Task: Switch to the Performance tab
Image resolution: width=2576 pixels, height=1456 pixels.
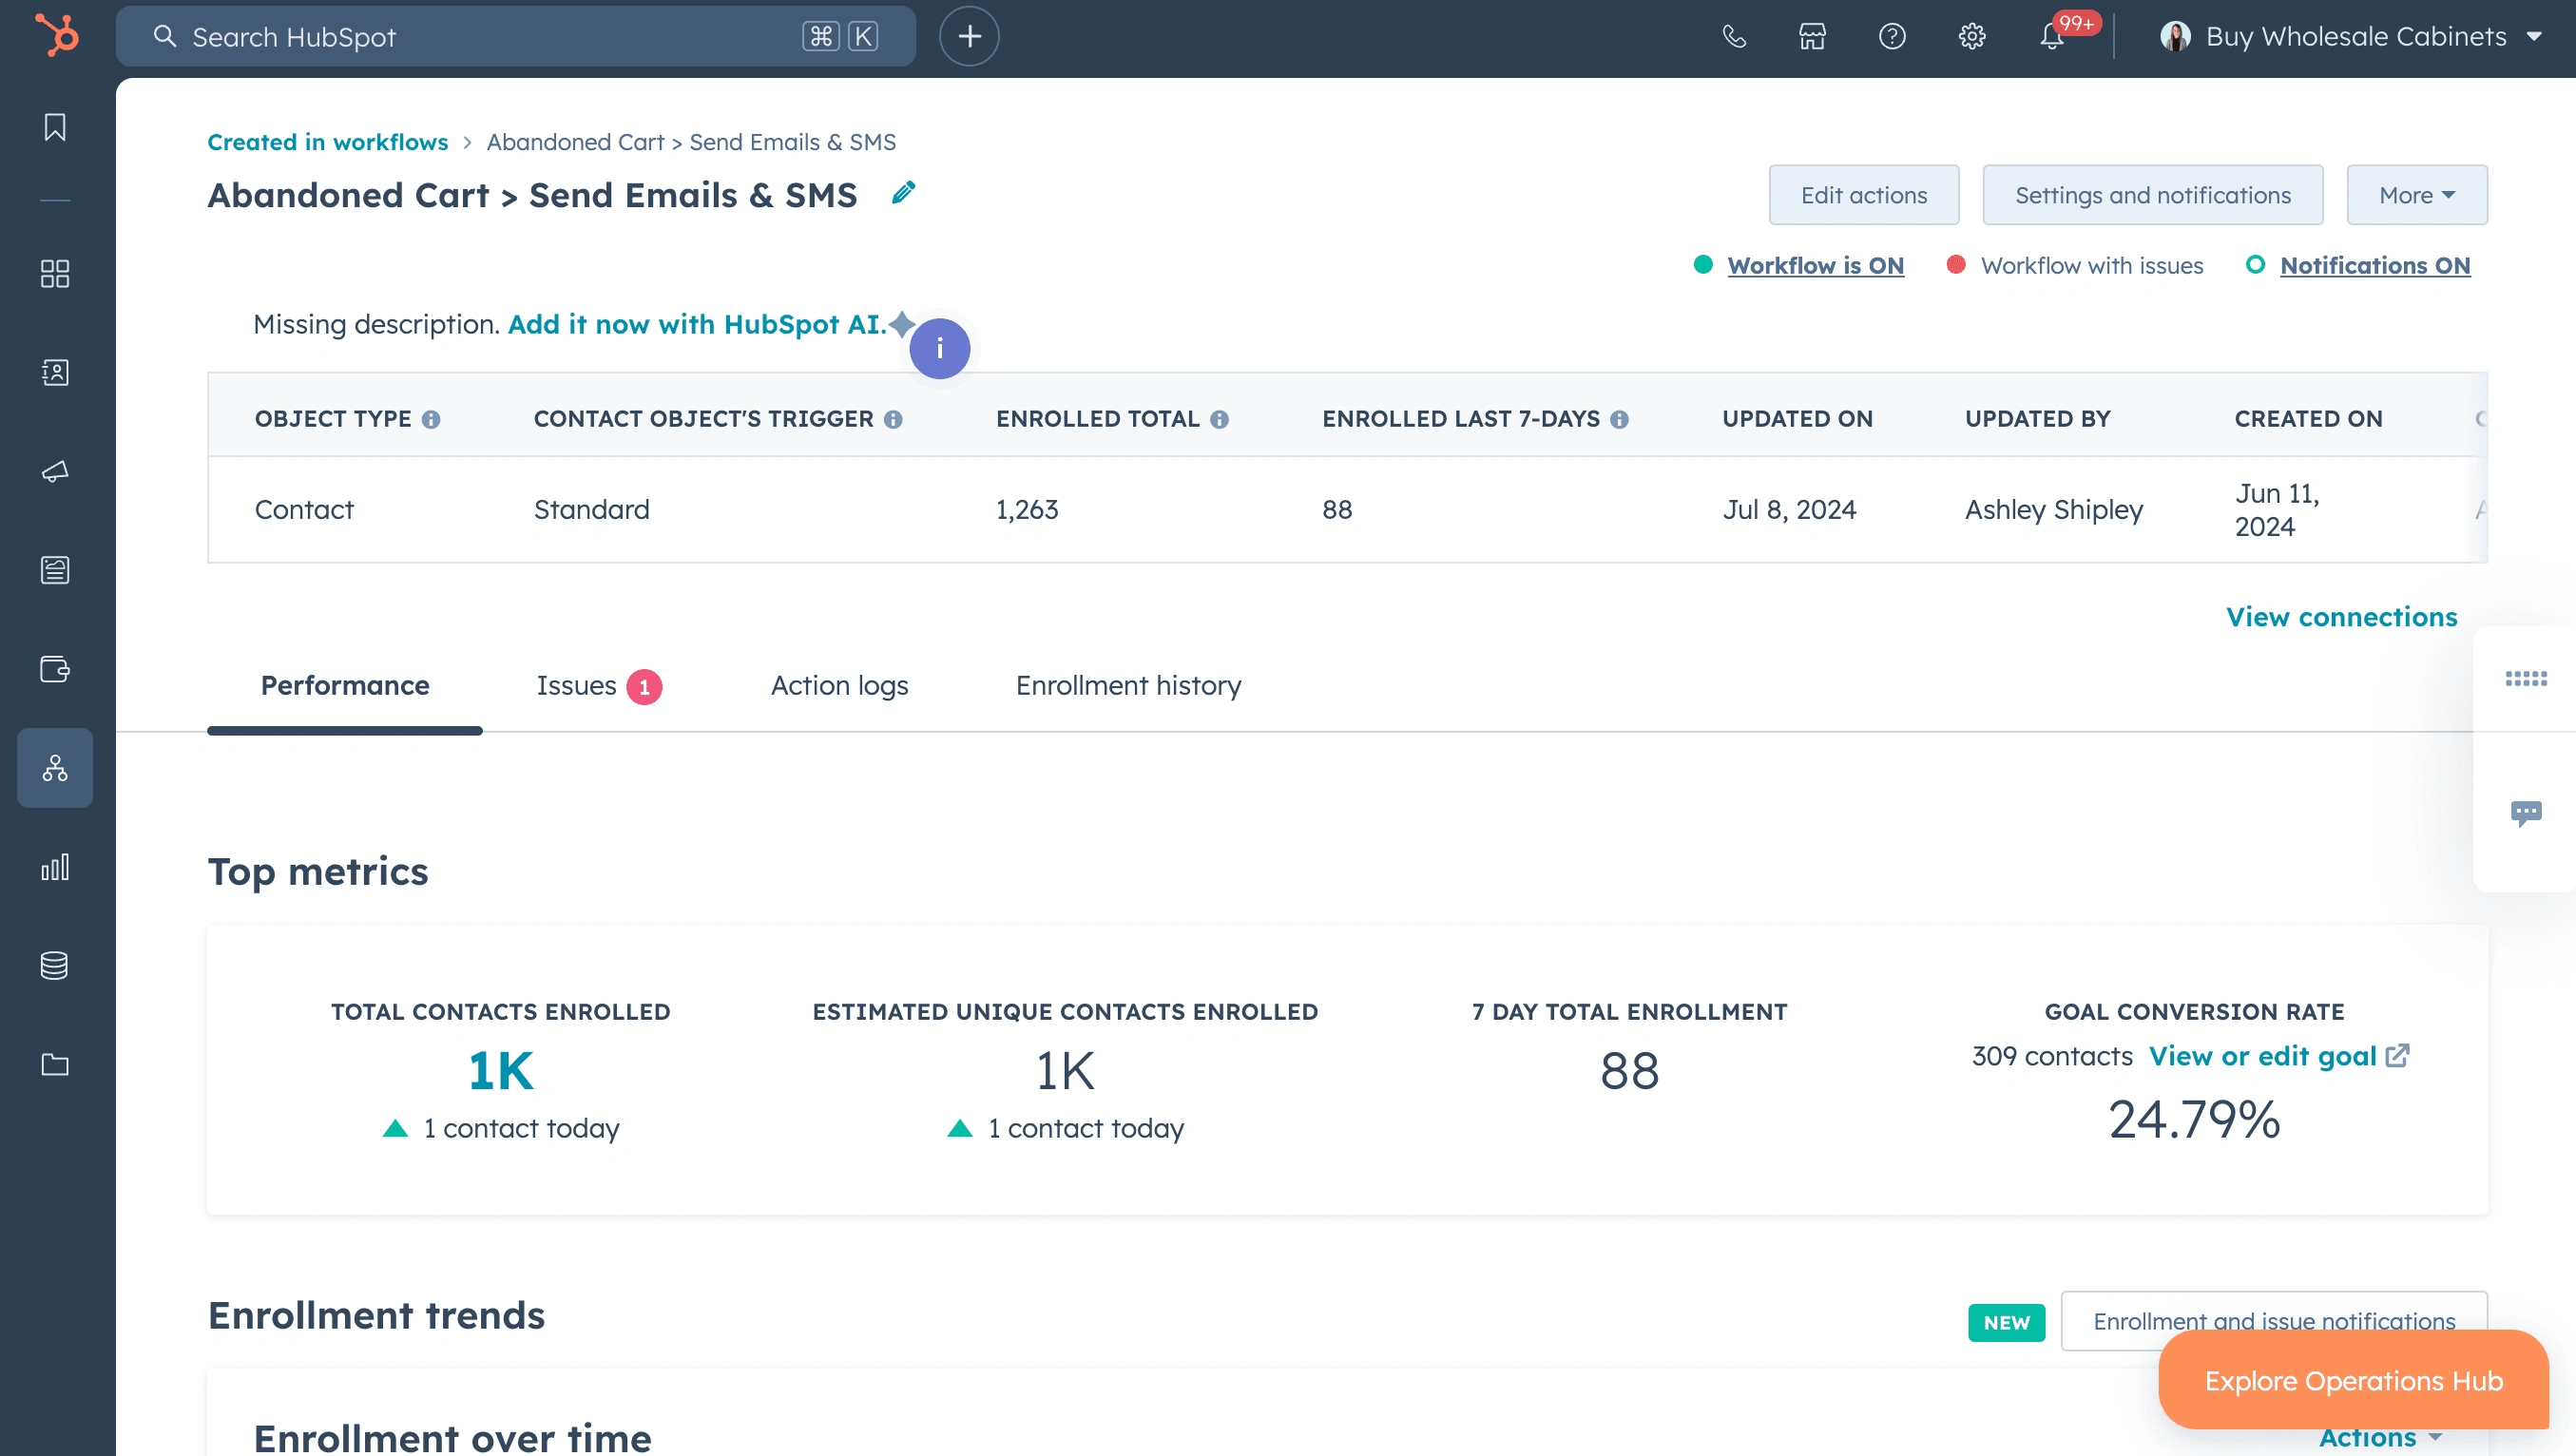Action: pyautogui.click(x=345, y=686)
